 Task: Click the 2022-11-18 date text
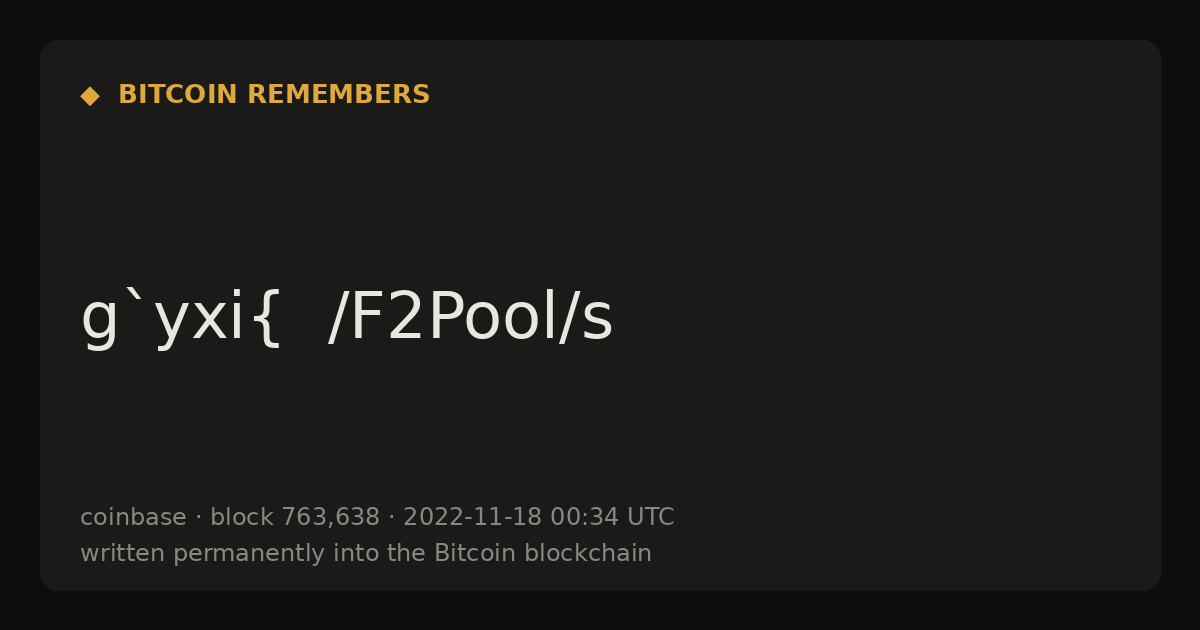click(x=472, y=517)
